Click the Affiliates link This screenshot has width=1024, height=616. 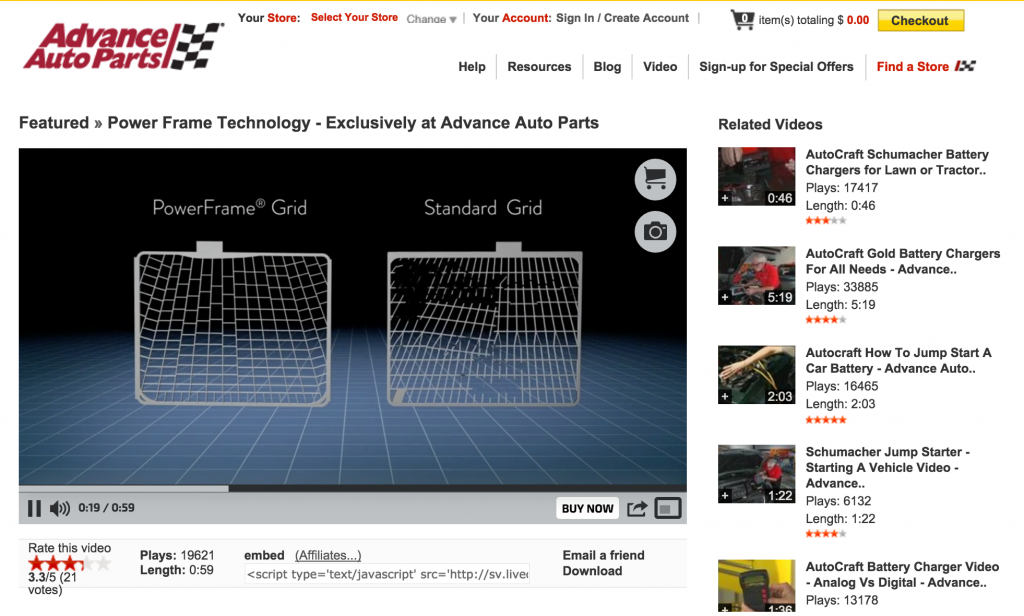328,555
